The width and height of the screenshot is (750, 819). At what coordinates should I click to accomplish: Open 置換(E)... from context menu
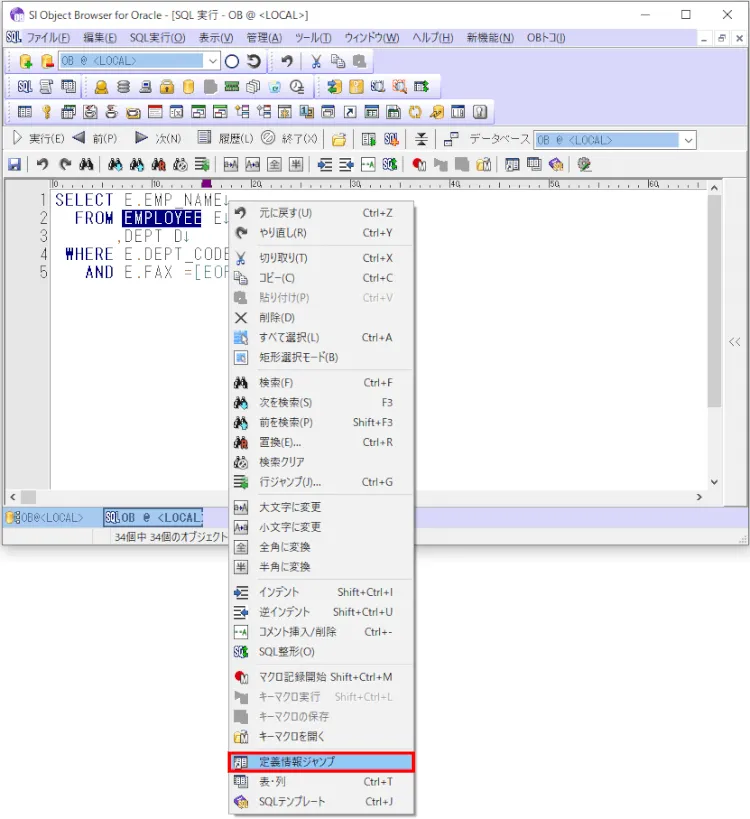pyautogui.click(x=321, y=442)
